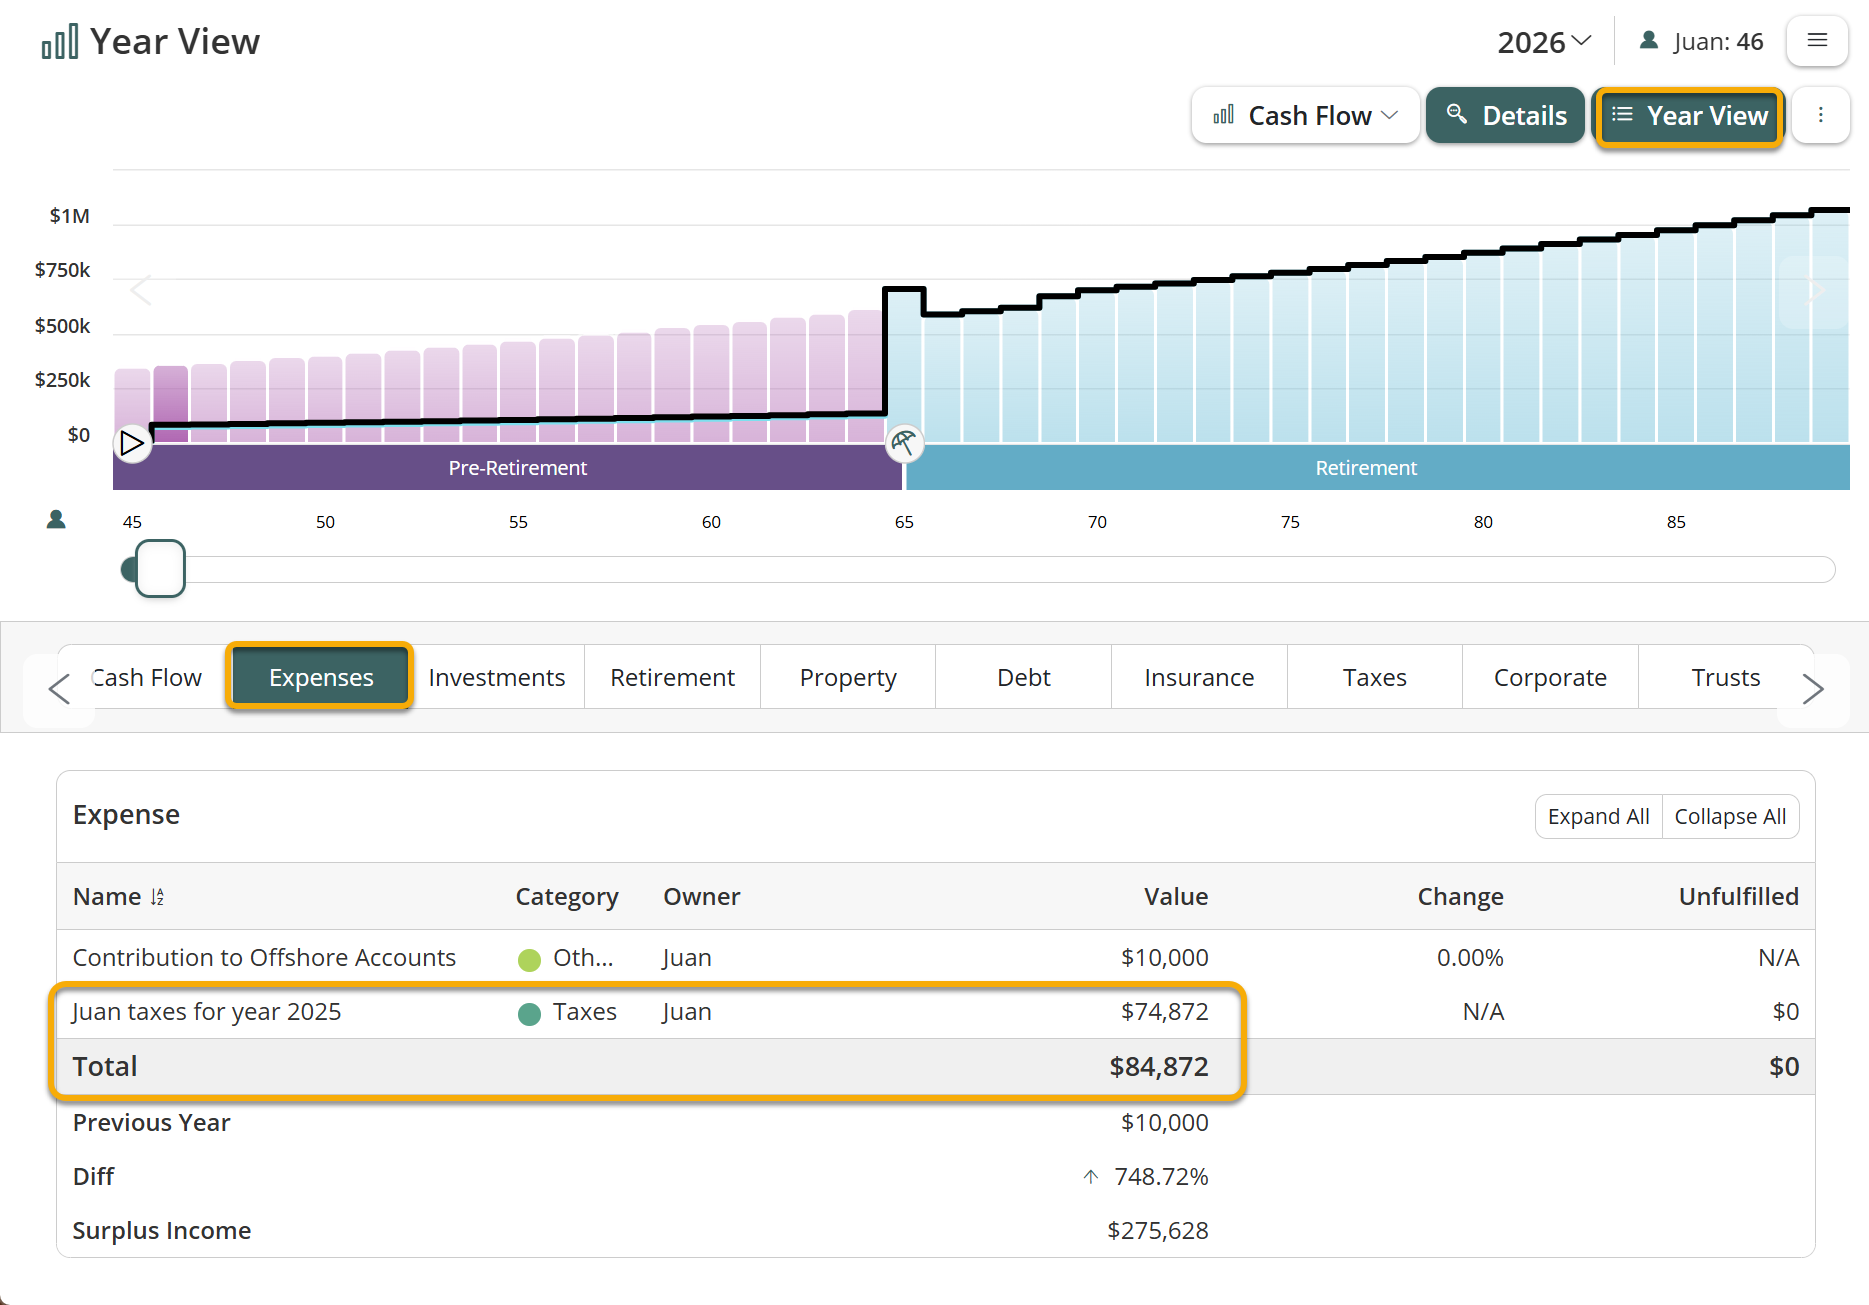Open the Juan: 46 person selector
Screen dimensions: 1869x1305
point(1701,42)
